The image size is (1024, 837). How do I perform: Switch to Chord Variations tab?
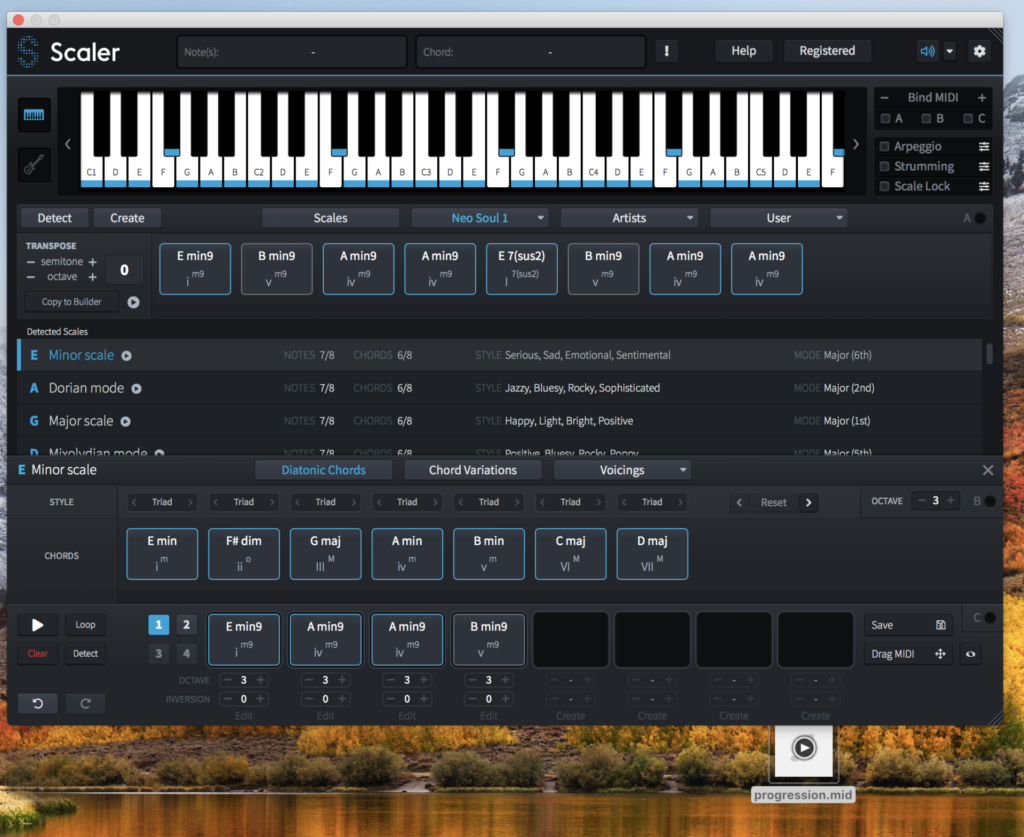click(x=473, y=470)
